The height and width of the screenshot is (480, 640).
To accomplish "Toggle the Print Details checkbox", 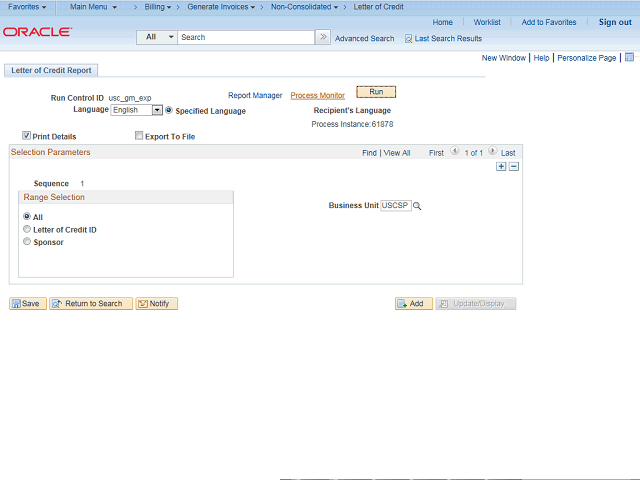I will [x=27, y=136].
